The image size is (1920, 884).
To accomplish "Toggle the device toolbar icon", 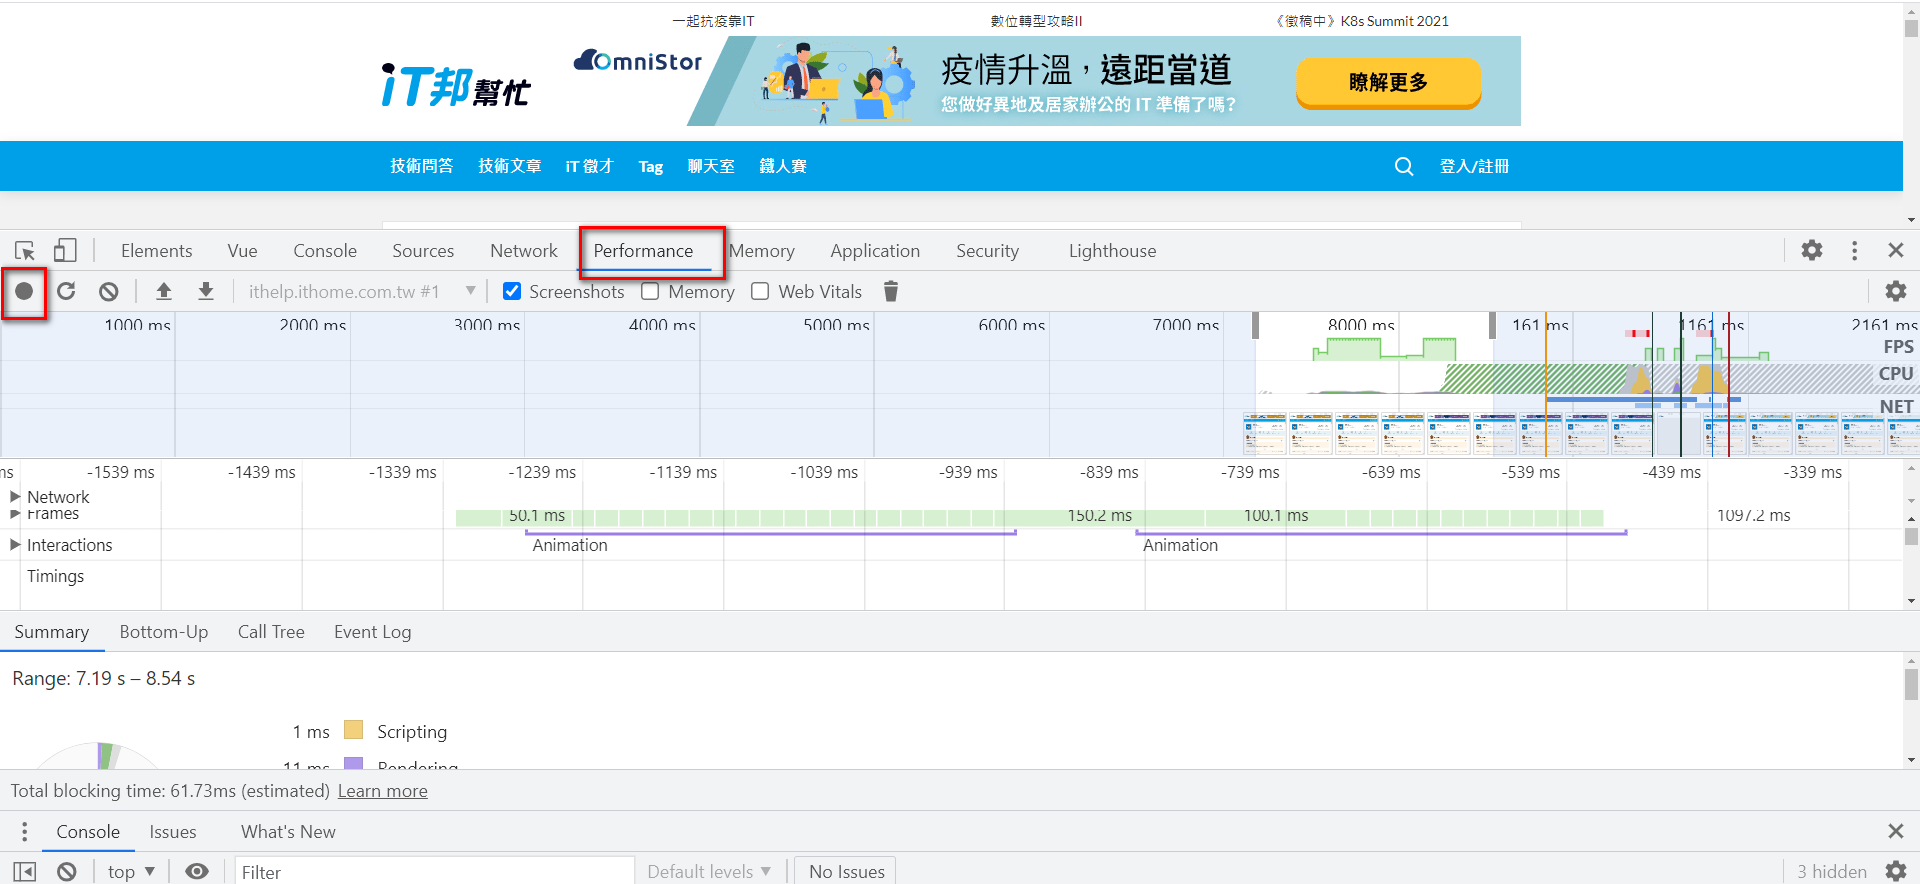I will pos(65,250).
